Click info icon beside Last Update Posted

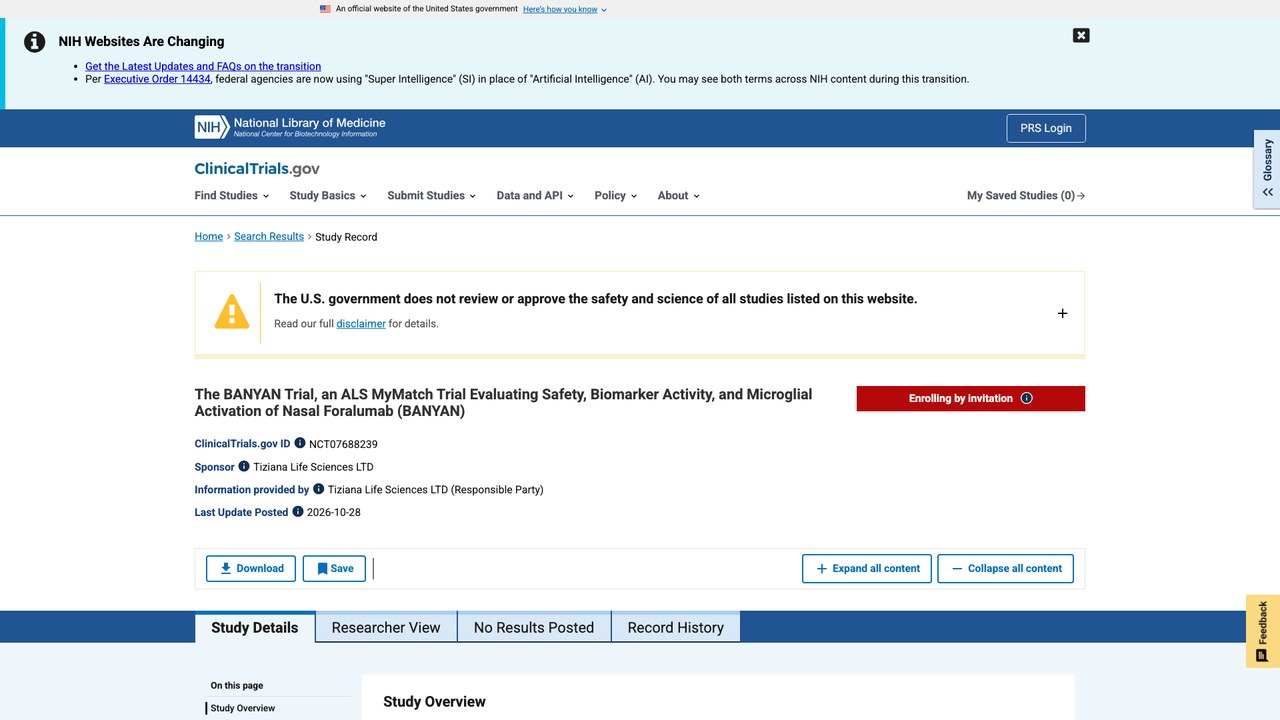pos(297,511)
